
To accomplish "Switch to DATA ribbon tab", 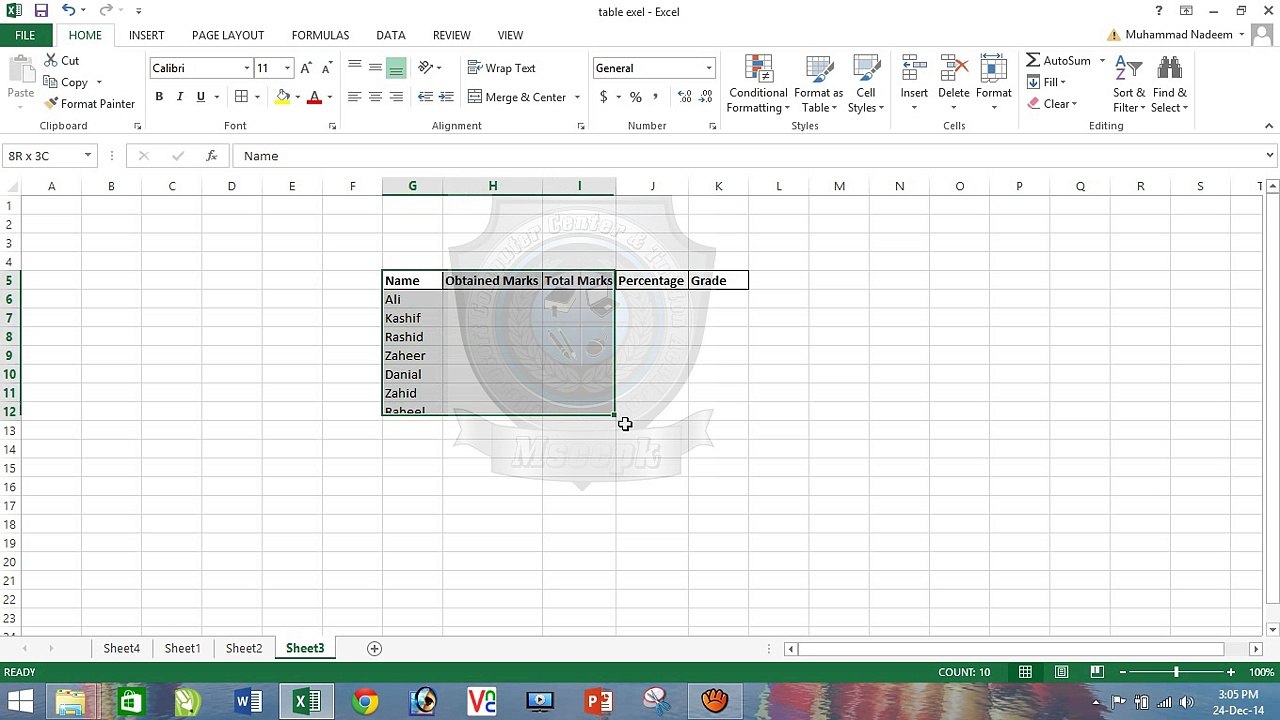I will pos(391,35).
